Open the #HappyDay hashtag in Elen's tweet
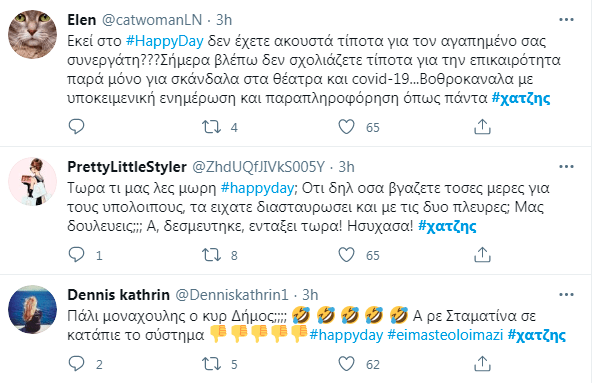 click(165, 41)
